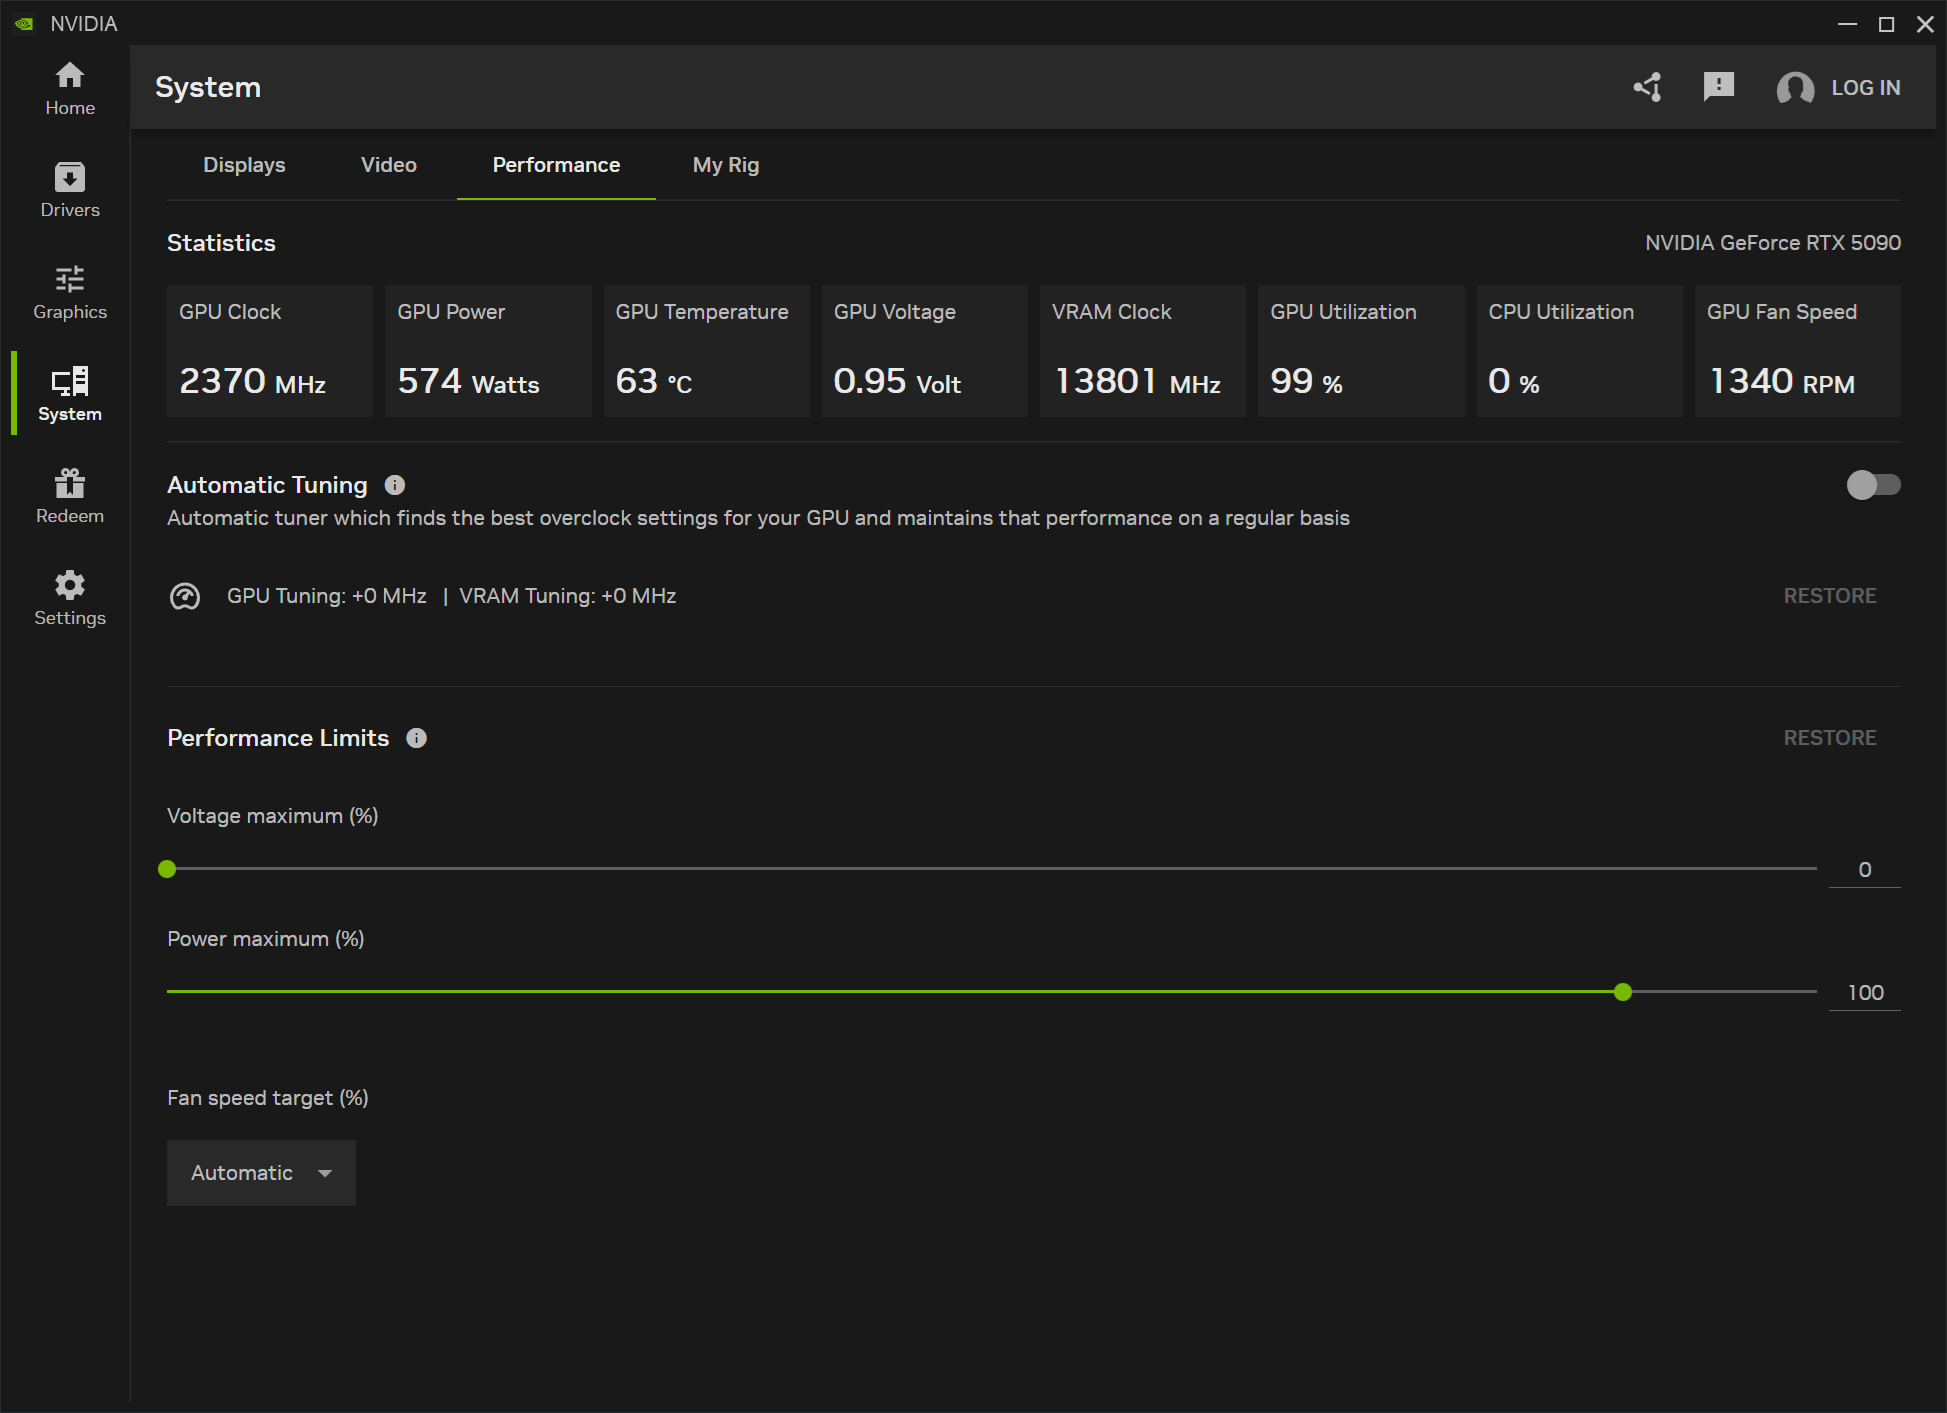Enable the Automatic Tuning switch
The width and height of the screenshot is (1947, 1413).
click(1873, 485)
